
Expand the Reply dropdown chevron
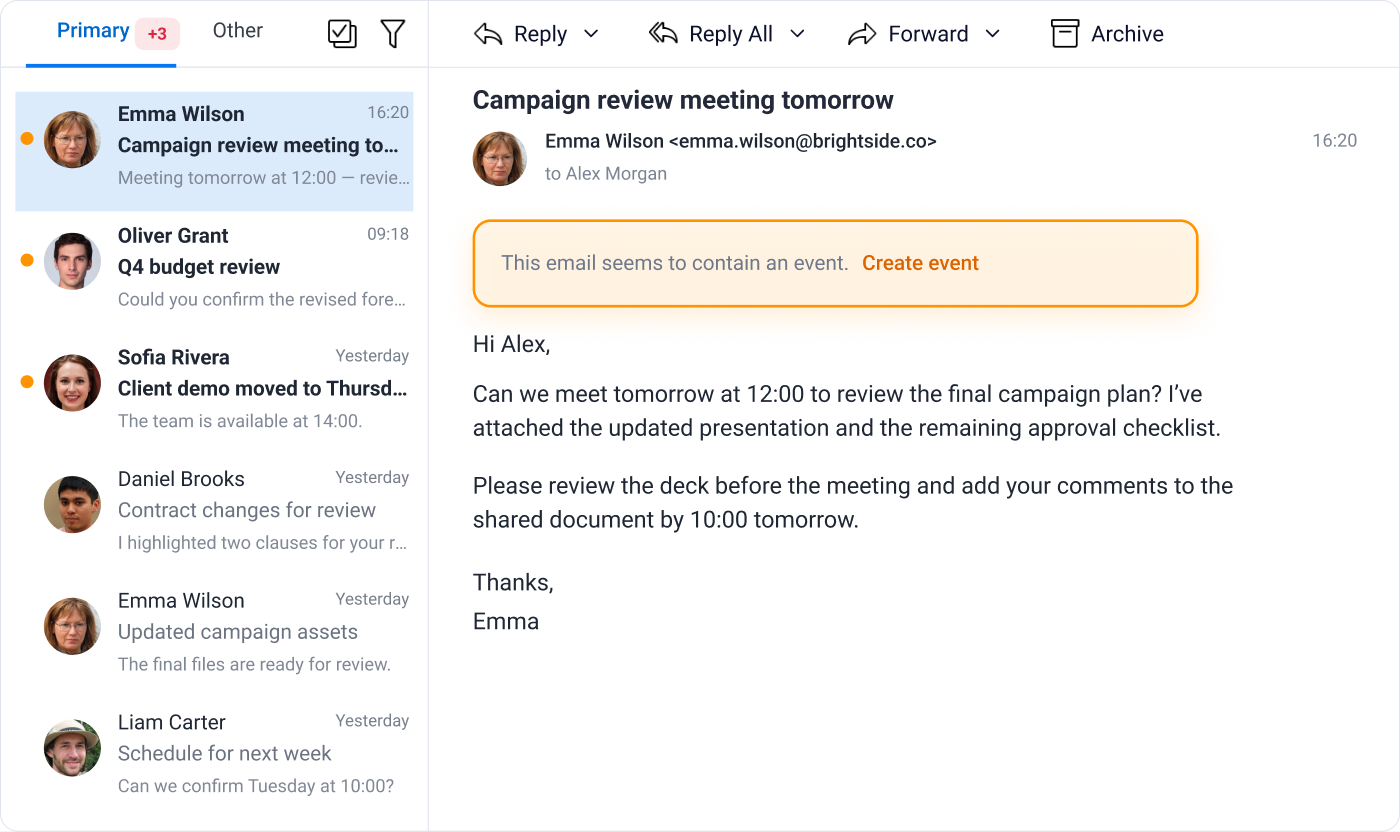tap(591, 34)
